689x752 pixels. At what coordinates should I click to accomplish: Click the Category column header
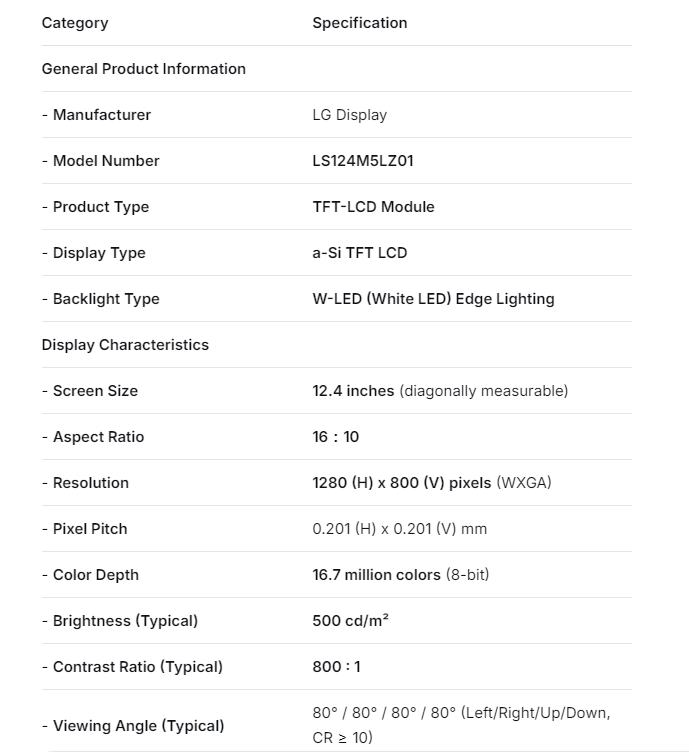[75, 23]
